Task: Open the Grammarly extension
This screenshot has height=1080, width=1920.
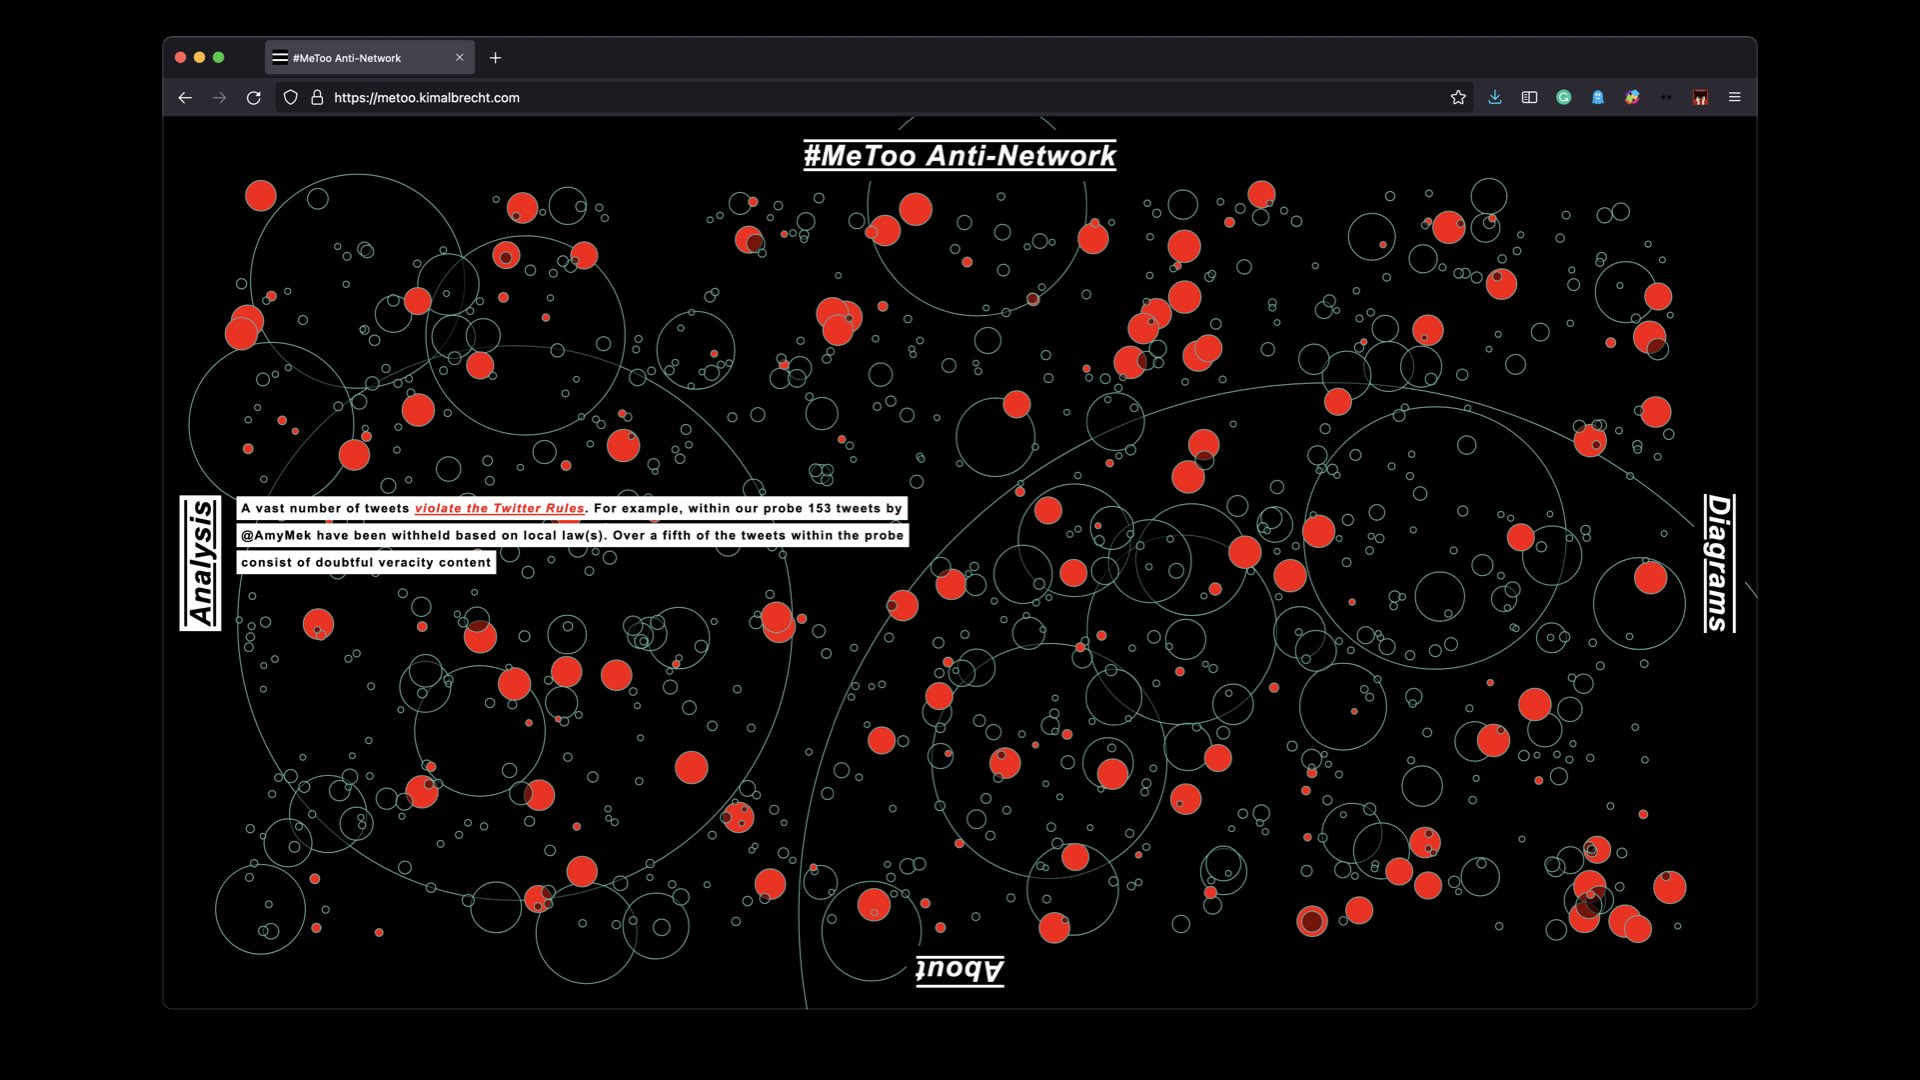Action: coord(1564,98)
